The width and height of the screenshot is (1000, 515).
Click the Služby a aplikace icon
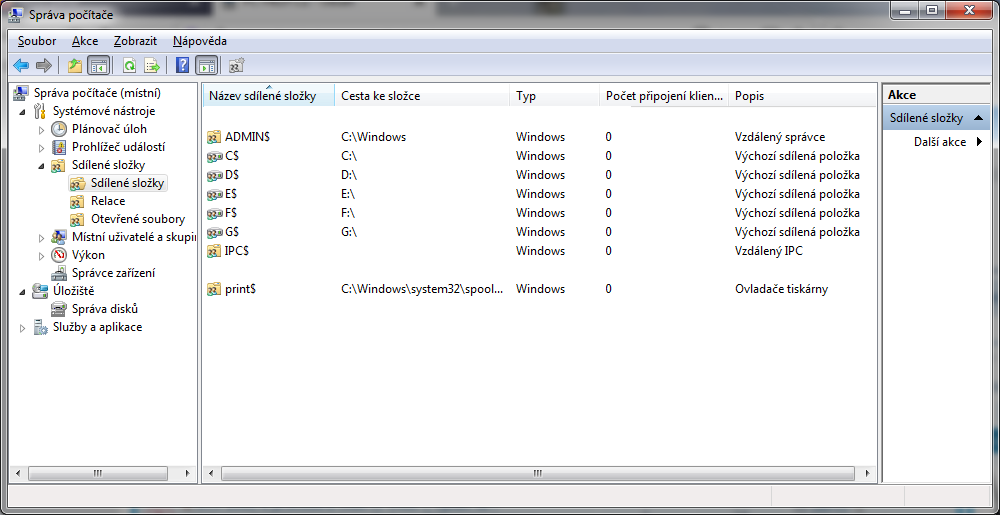coord(40,328)
